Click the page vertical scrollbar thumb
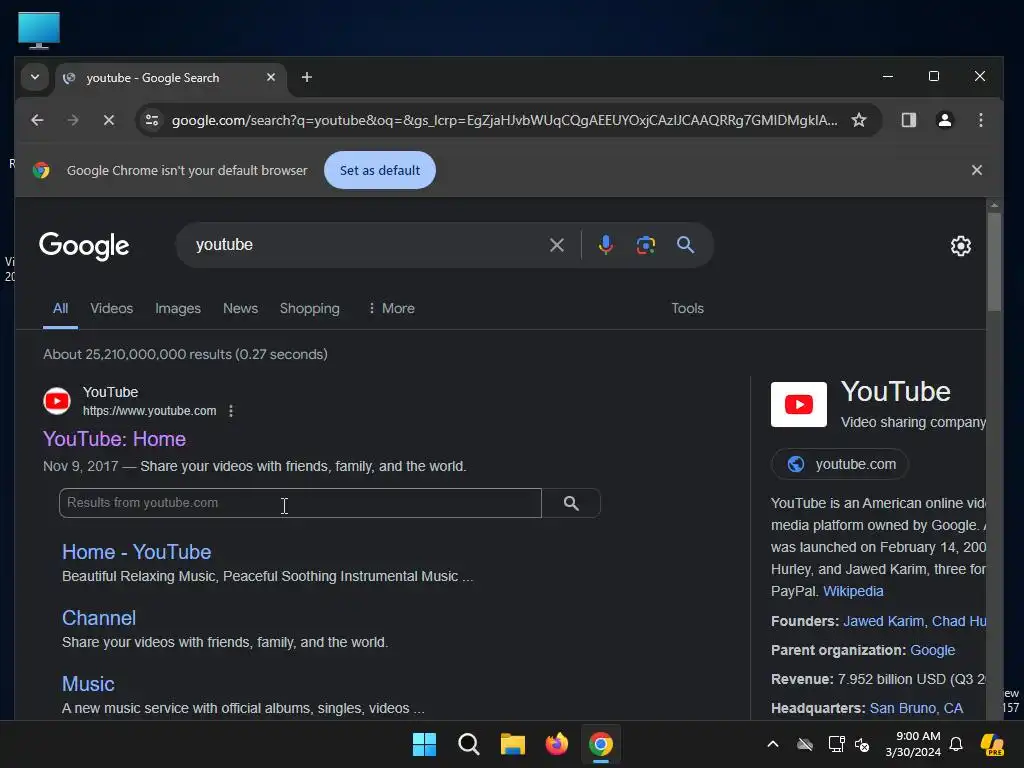 pyautogui.click(x=993, y=261)
